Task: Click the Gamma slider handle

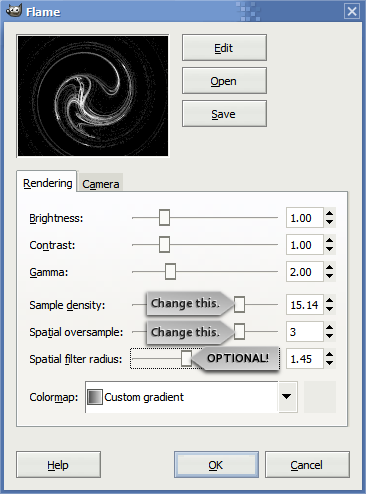Action: click(170, 272)
